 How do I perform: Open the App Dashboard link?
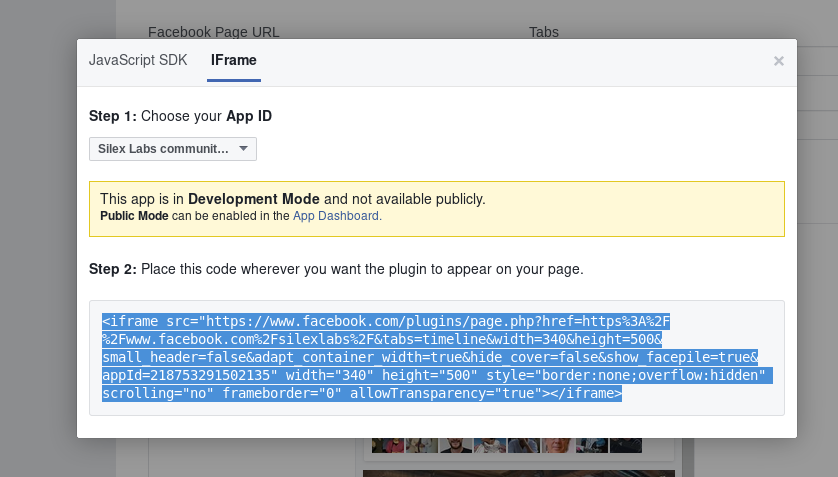[337, 216]
